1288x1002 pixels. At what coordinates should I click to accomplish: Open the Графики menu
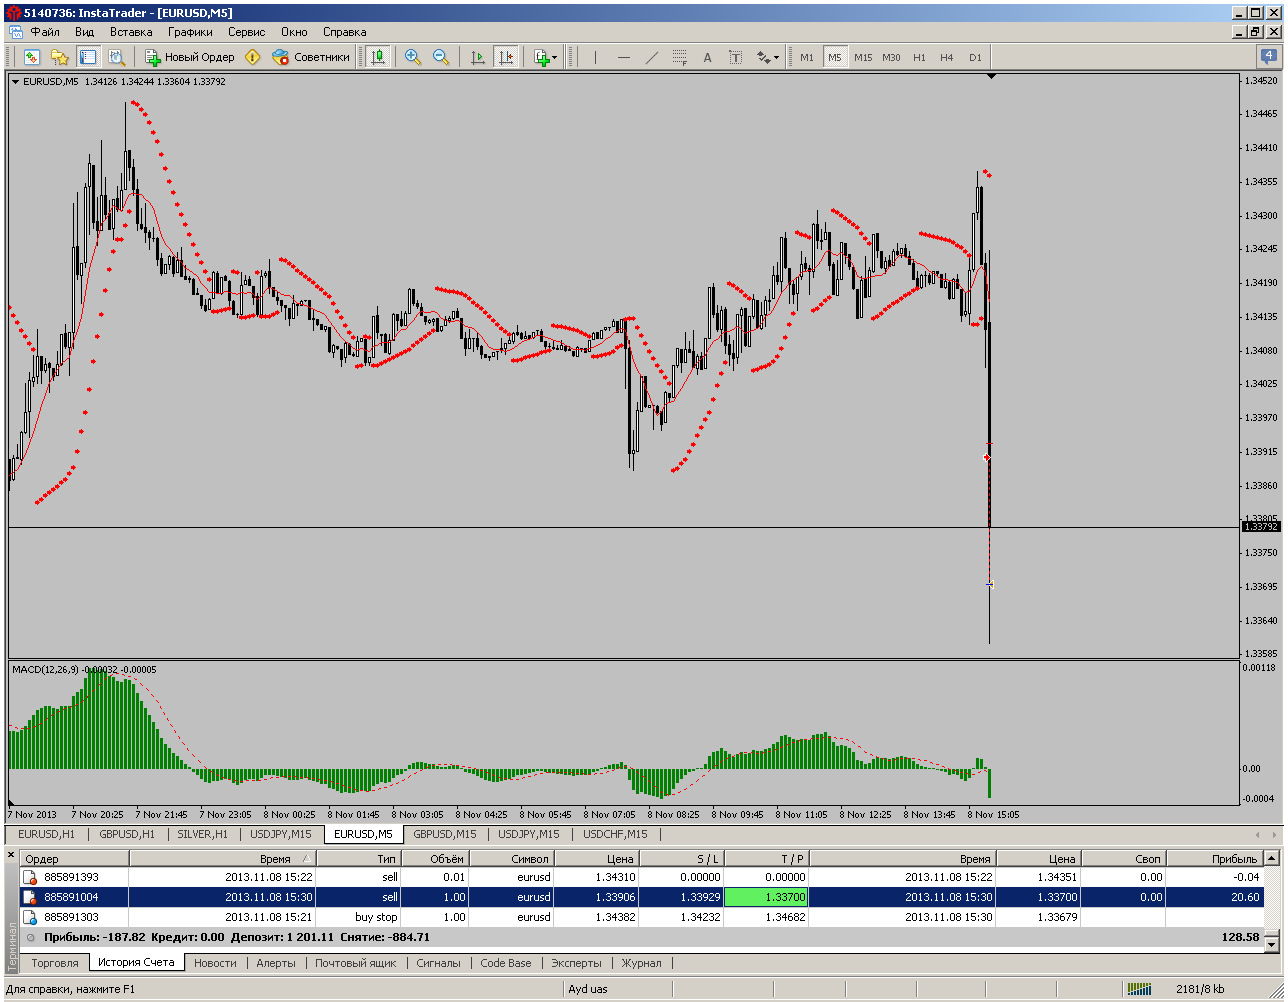pos(190,32)
